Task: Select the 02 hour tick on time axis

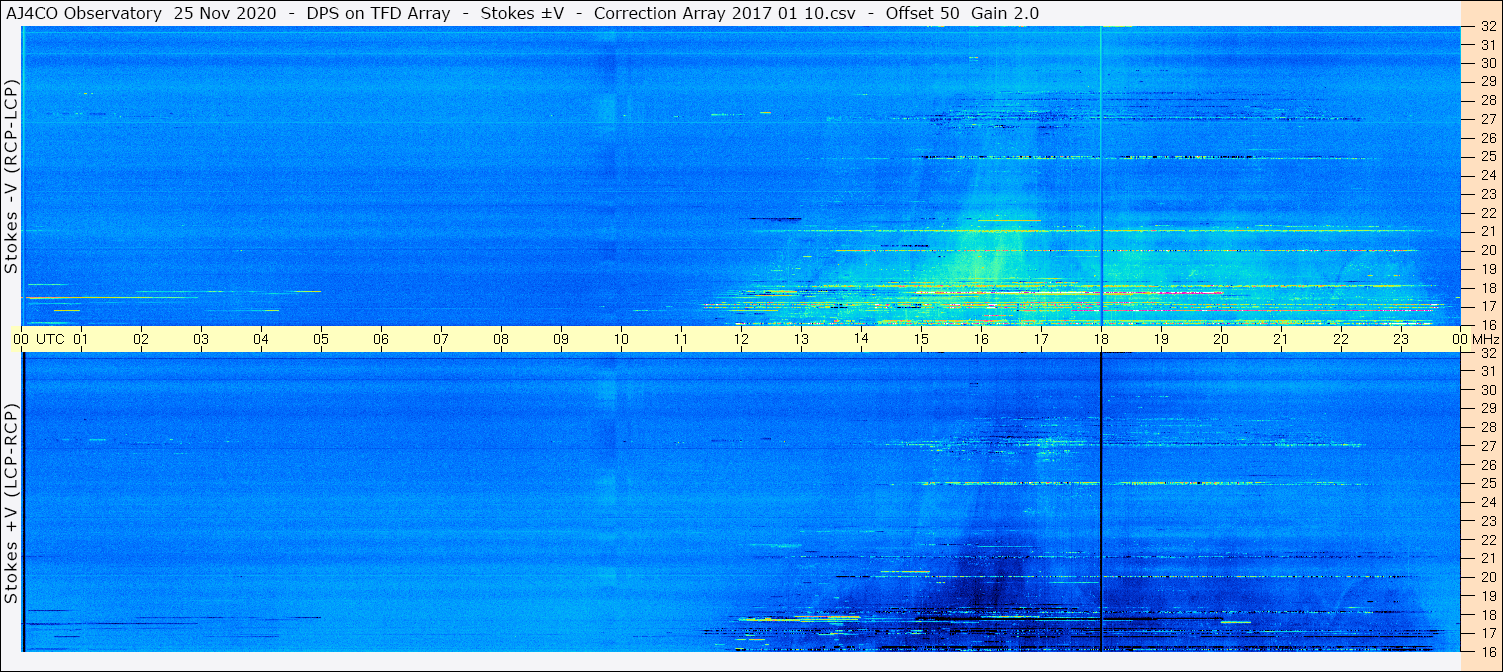Action: pyautogui.click(x=141, y=339)
